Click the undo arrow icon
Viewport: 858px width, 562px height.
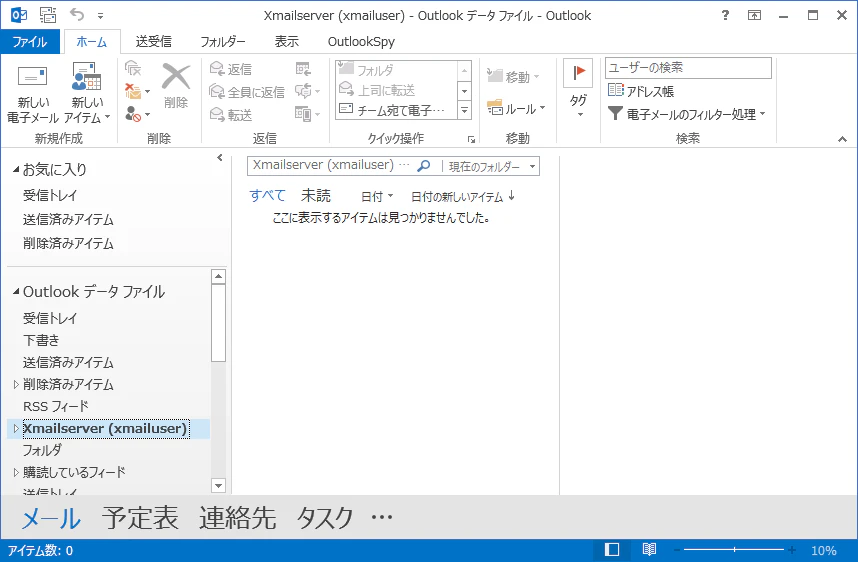(77, 15)
